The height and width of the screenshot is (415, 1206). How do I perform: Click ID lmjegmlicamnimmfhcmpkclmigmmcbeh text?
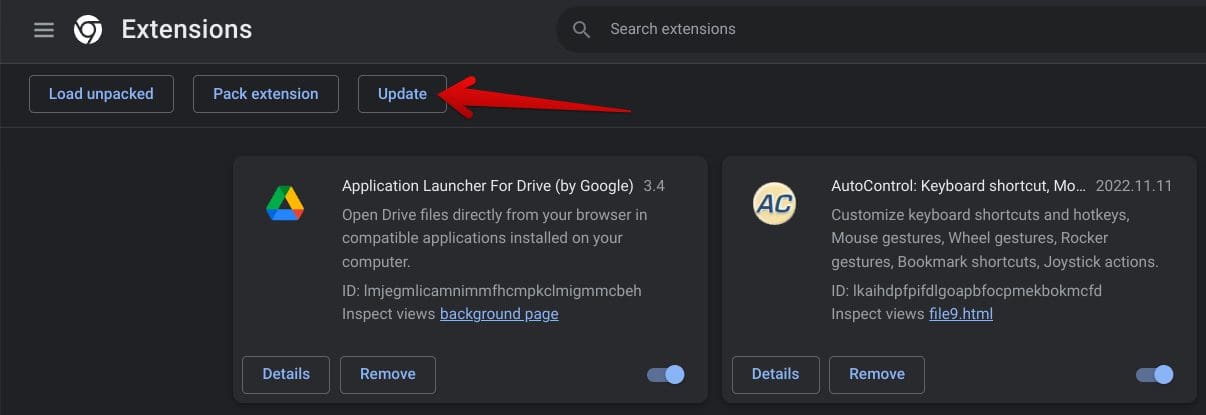point(492,291)
